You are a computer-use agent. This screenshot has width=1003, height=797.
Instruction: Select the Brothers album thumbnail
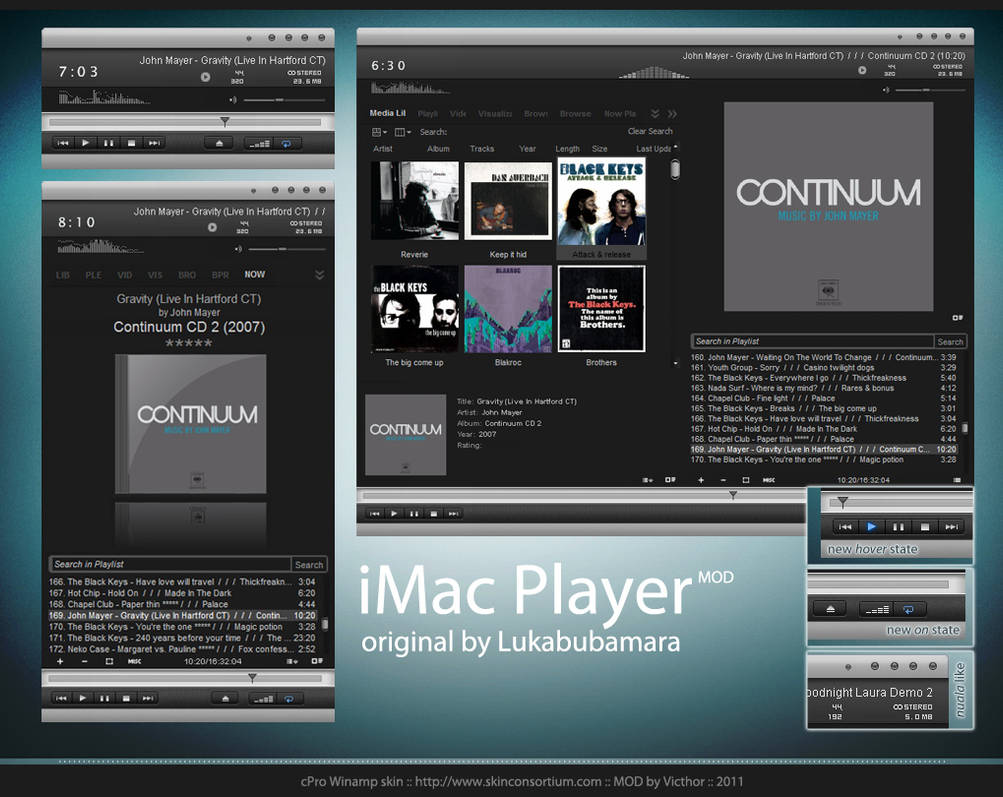[x=601, y=308]
